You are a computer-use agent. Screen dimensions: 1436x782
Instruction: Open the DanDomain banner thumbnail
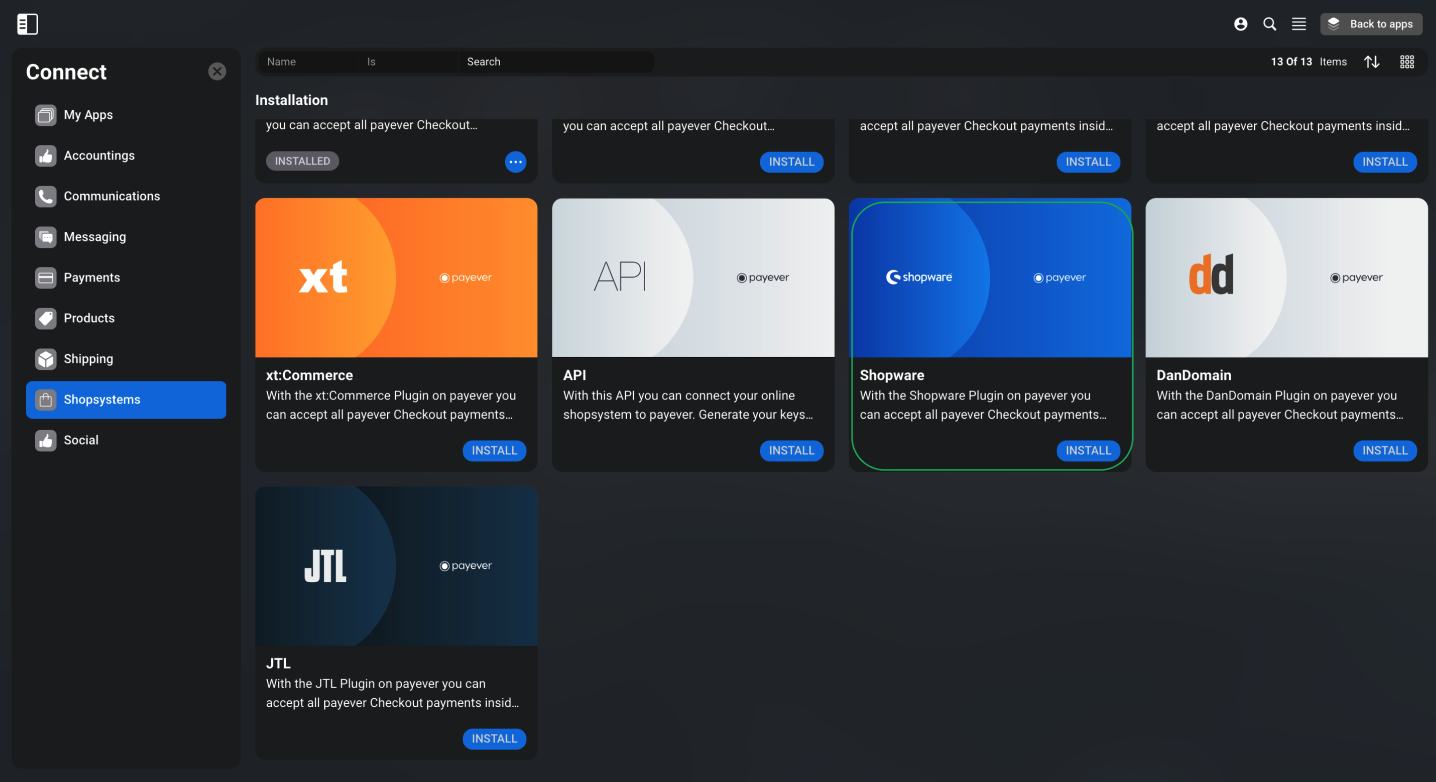[1287, 278]
